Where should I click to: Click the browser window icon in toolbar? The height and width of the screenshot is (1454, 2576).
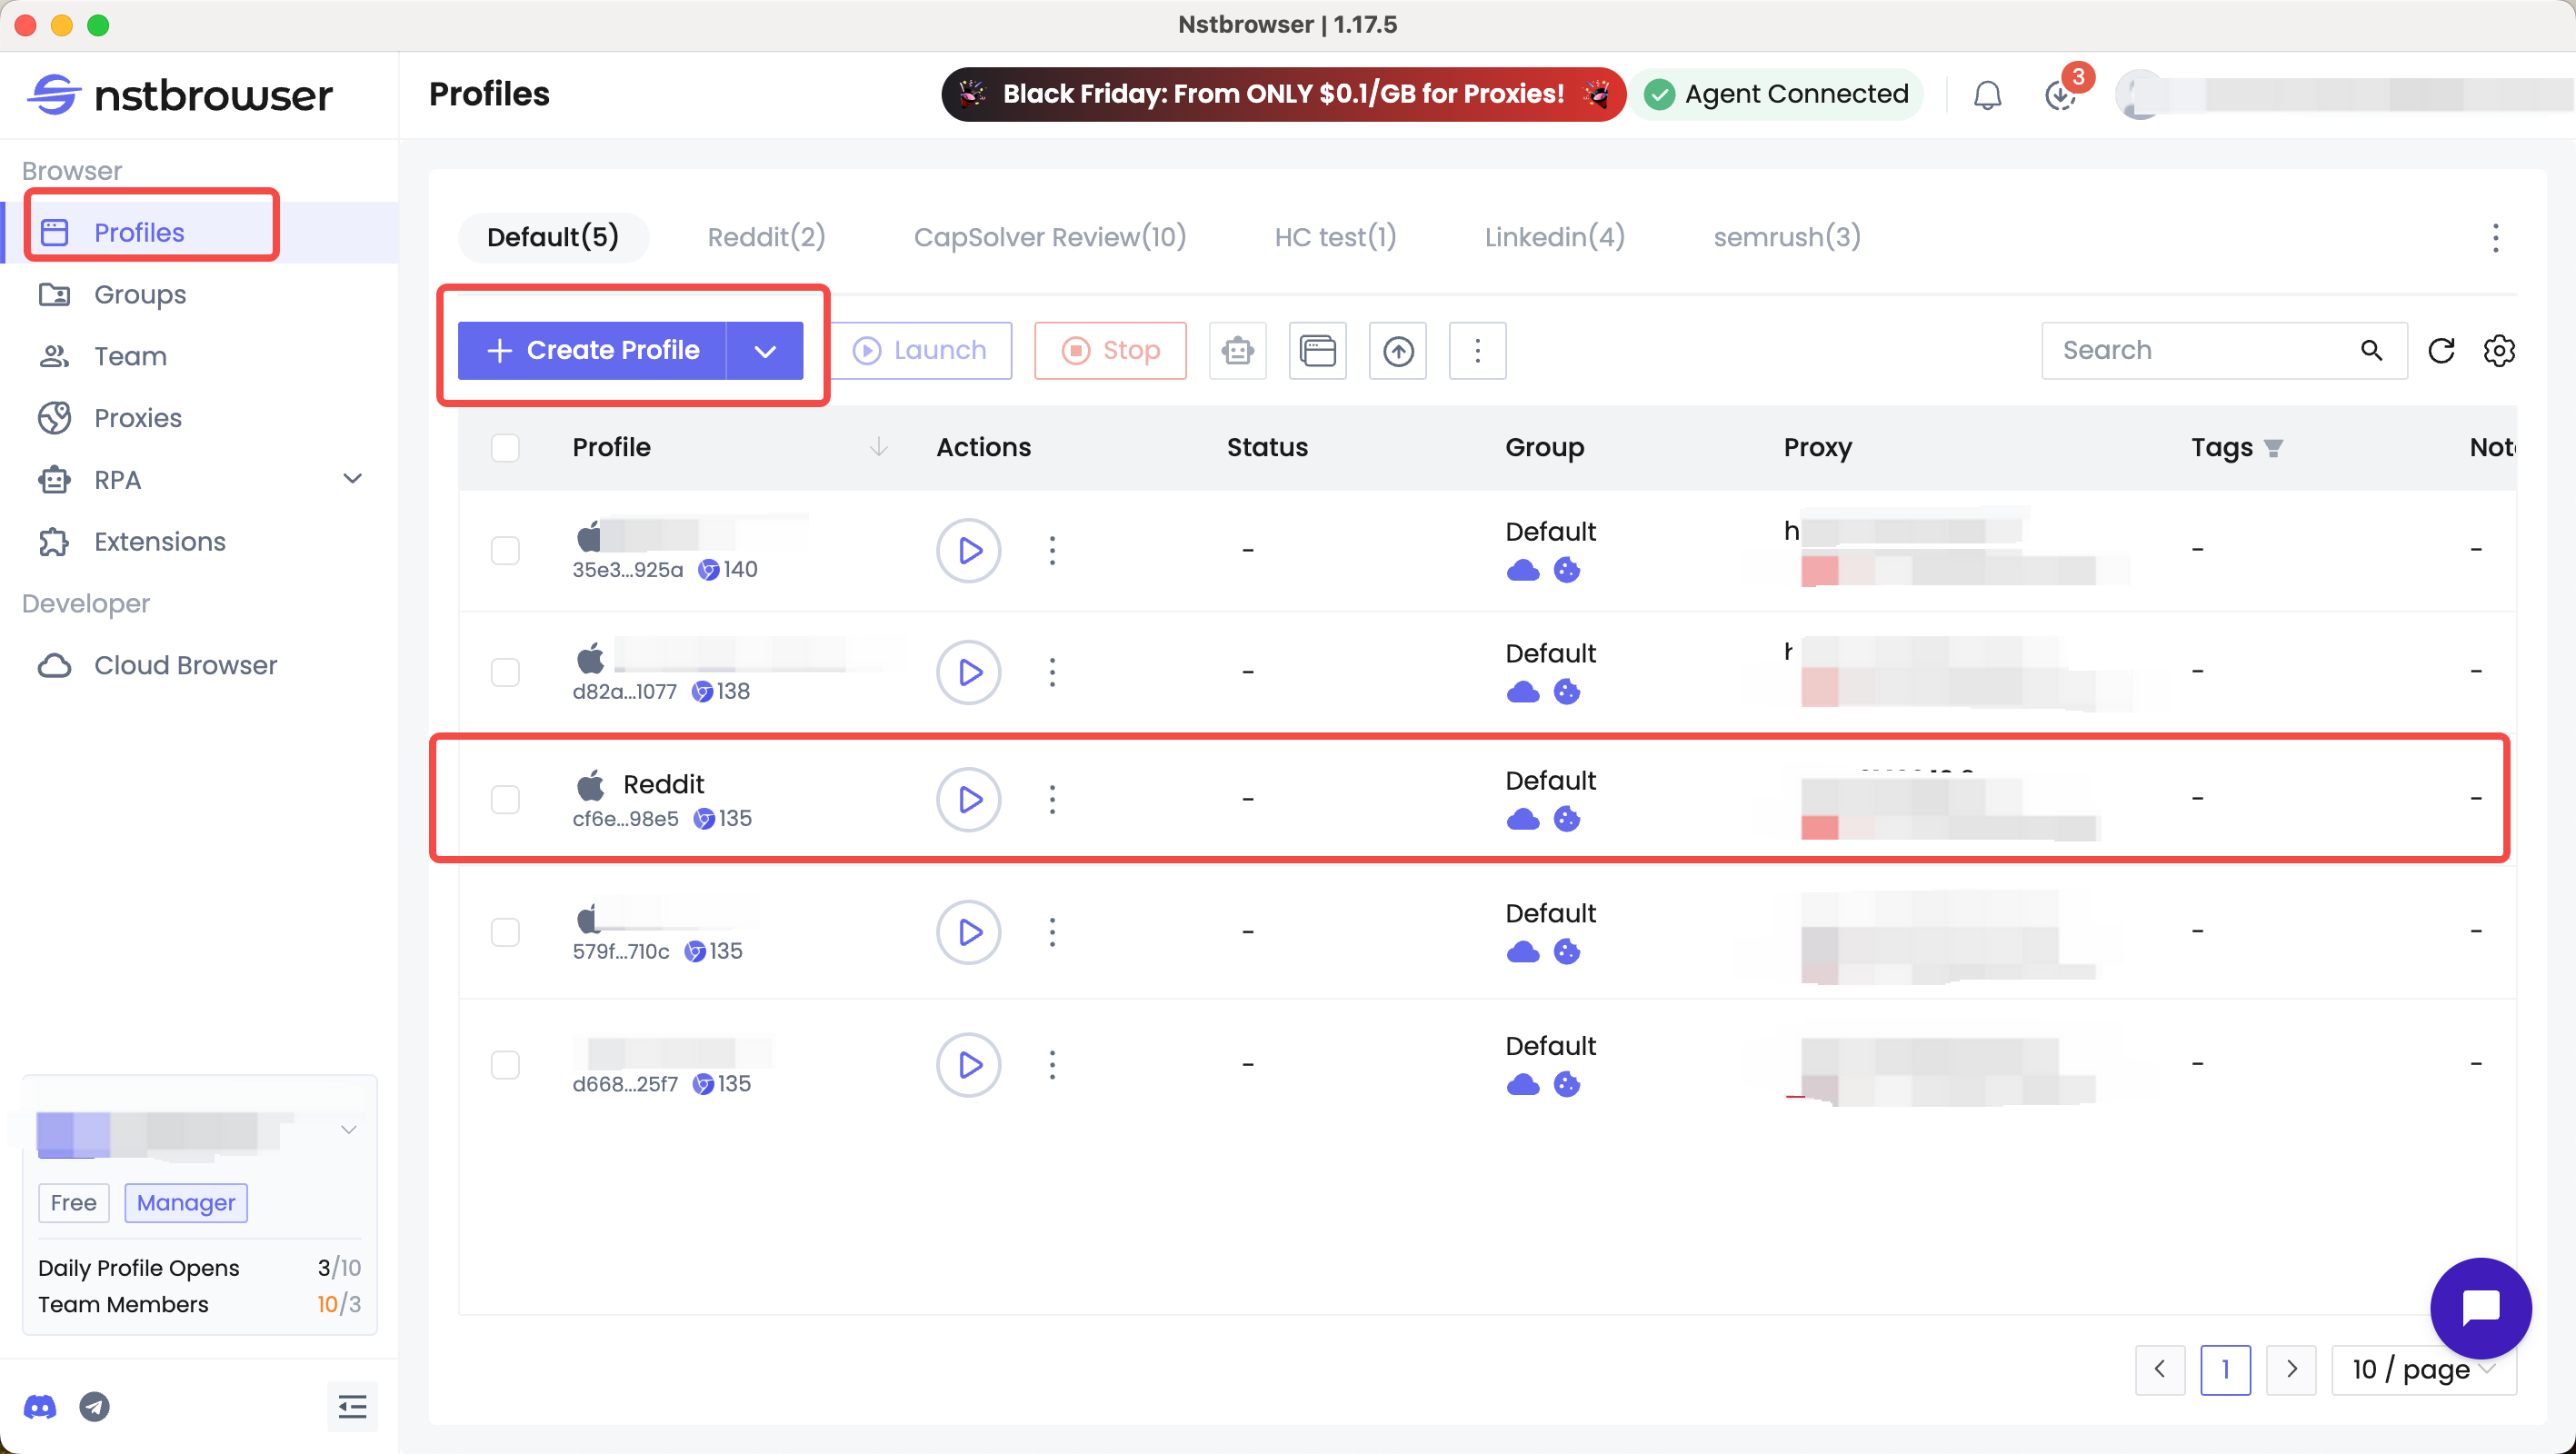click(1317, 350)
